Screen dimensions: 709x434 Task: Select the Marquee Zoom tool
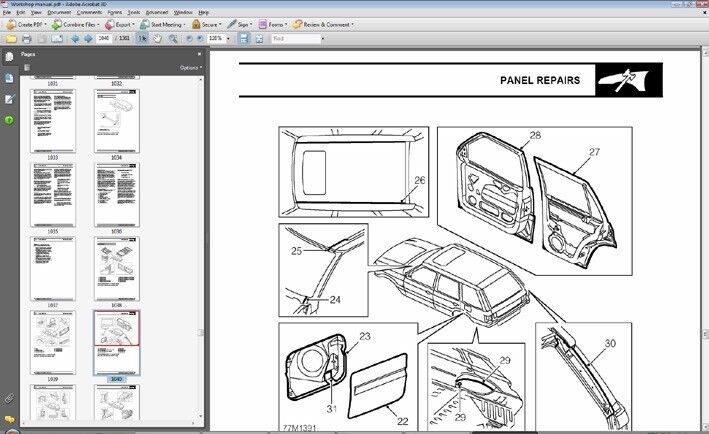pos(173,39)
